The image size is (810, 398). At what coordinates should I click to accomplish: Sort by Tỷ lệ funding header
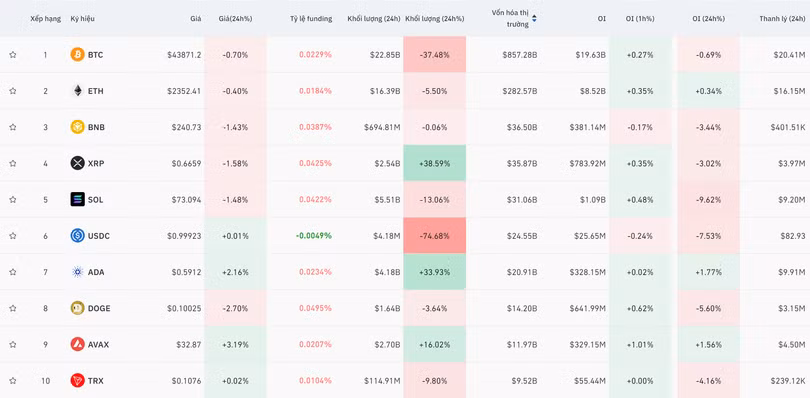[311, 19]
